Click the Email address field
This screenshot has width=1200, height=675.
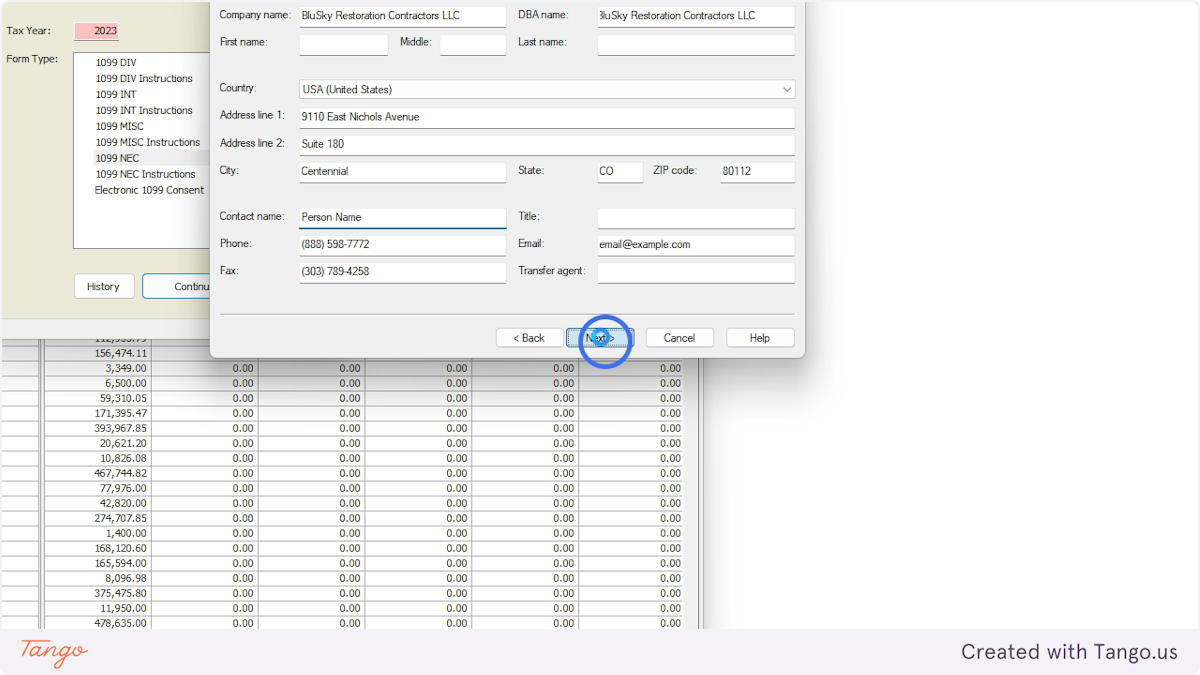pos(695,244)
